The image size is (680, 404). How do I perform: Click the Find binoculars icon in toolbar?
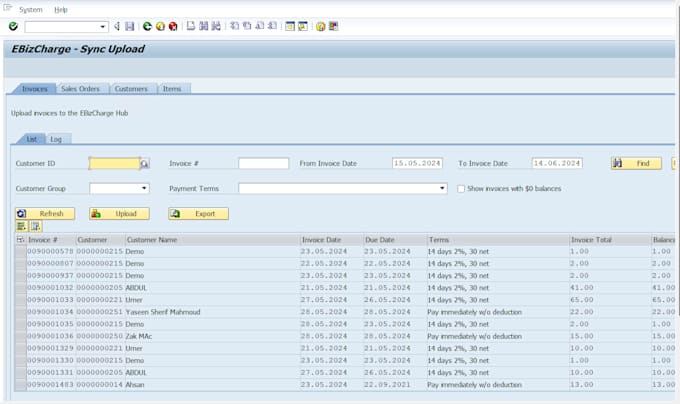pyautogui.click(x=203, y=26)
